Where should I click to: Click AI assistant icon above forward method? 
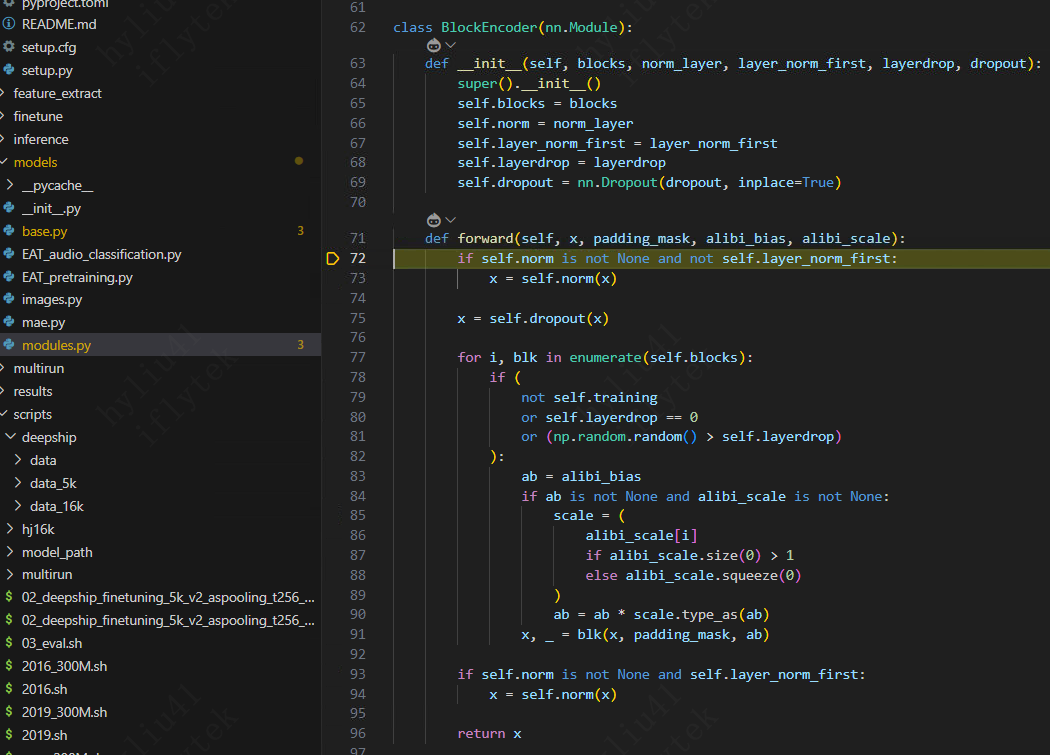434,220
